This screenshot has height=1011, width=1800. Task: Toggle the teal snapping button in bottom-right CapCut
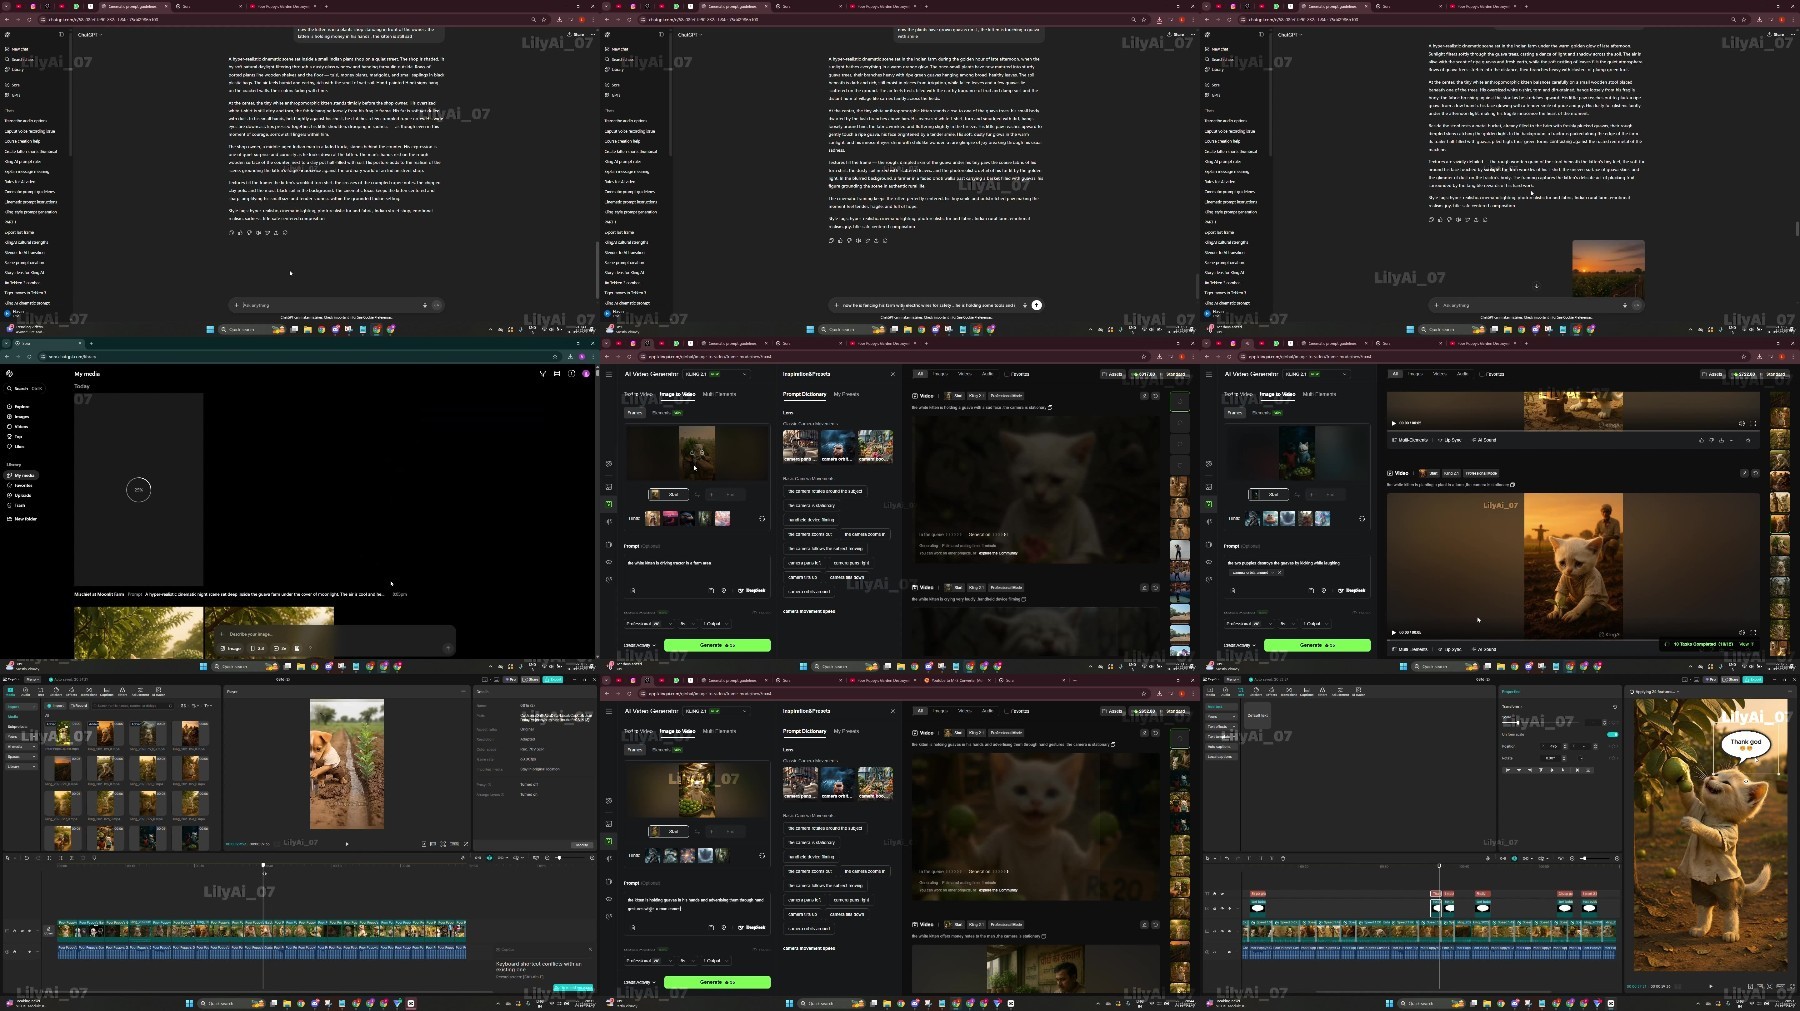[1514, 858]
